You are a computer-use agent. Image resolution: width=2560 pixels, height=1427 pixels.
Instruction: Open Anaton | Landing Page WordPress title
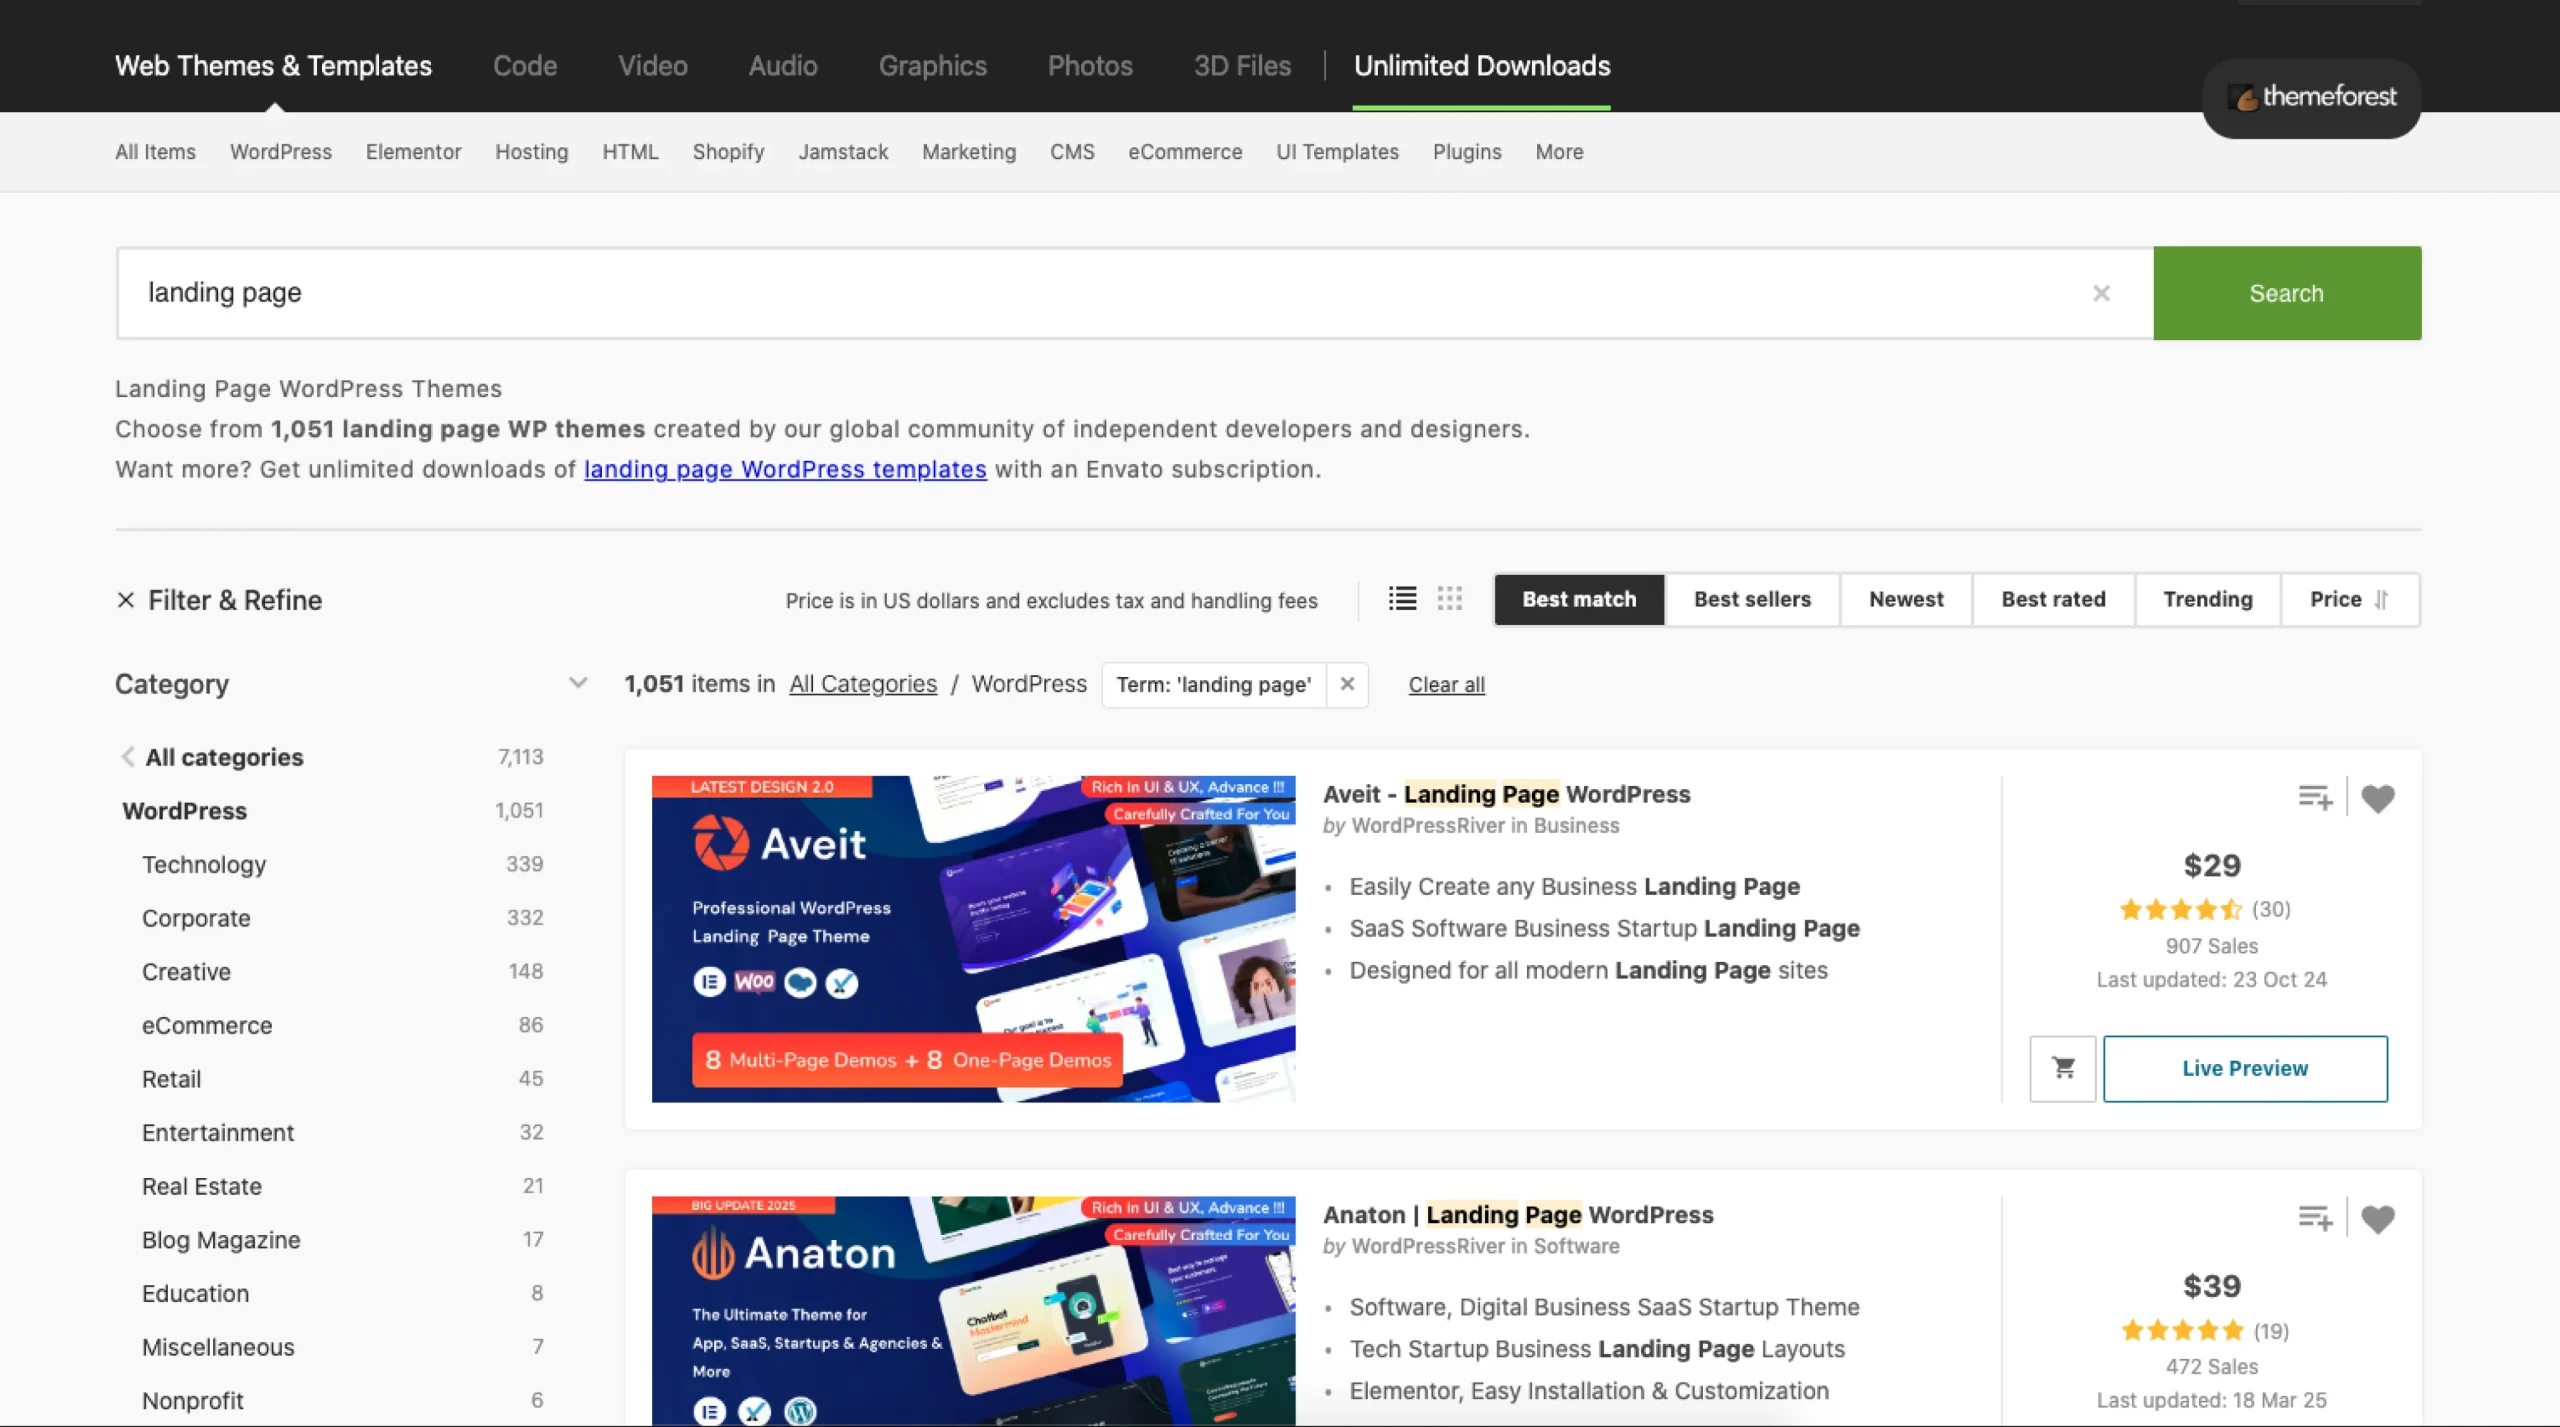click(x=1518, y=1214)
